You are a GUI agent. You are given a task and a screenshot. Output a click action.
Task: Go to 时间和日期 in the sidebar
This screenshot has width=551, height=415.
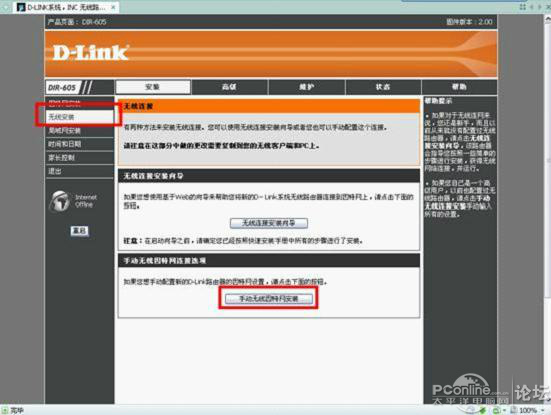tap(79, 144)
